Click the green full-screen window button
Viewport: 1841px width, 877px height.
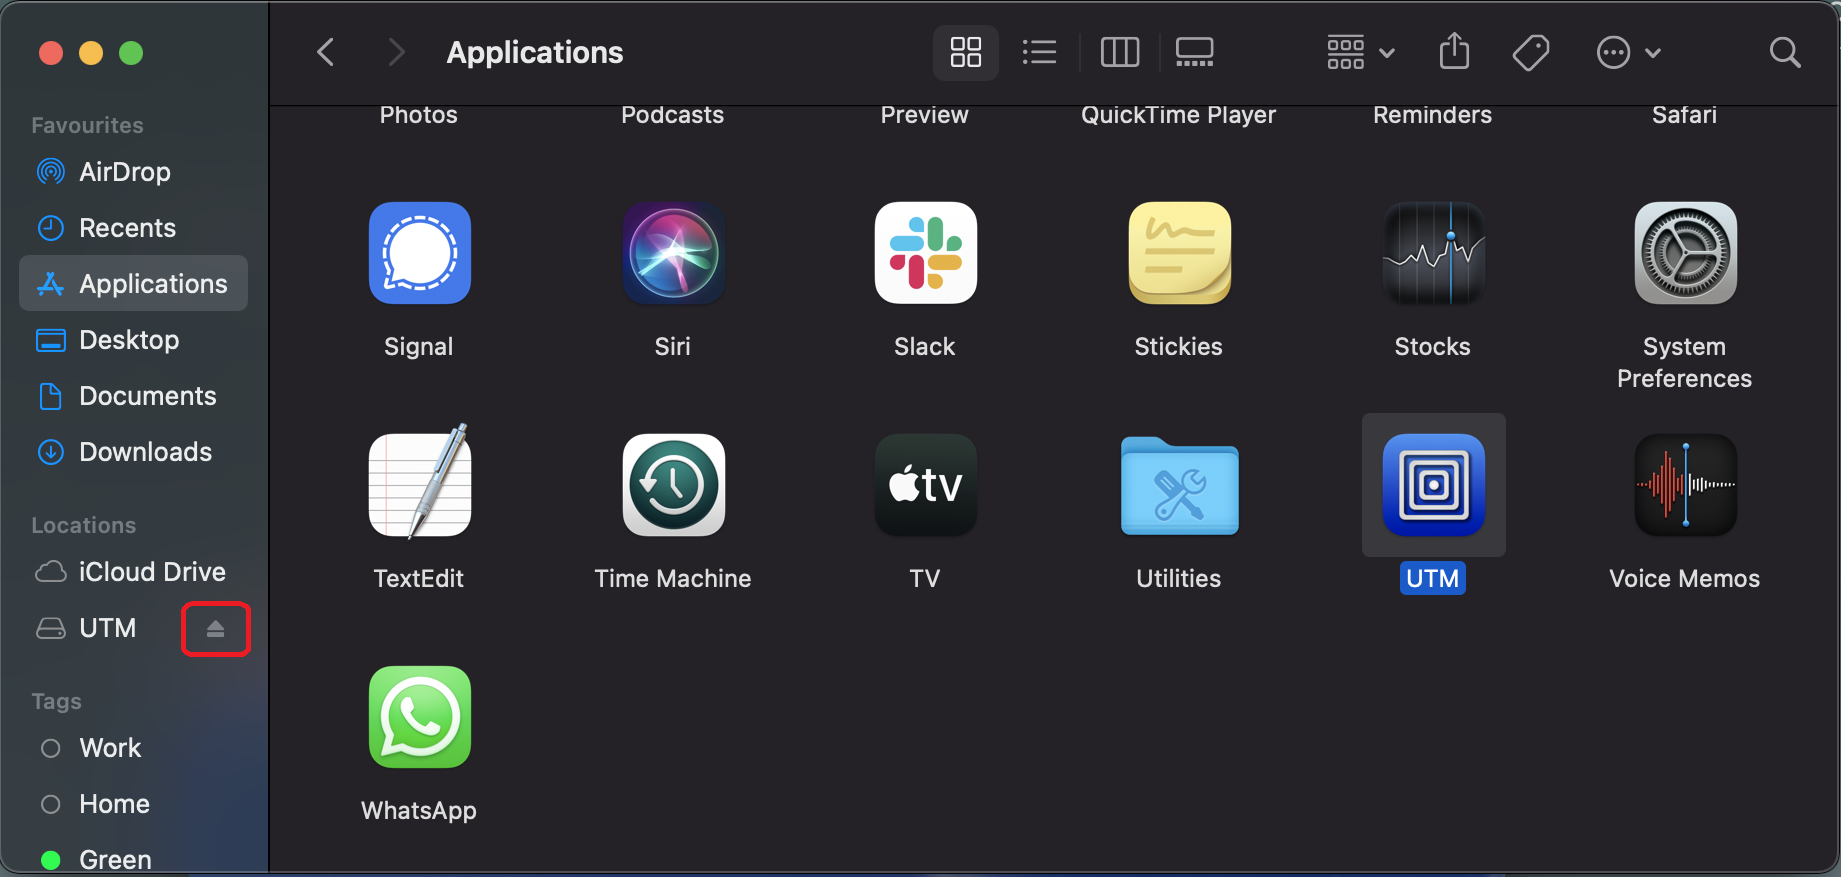131,53
